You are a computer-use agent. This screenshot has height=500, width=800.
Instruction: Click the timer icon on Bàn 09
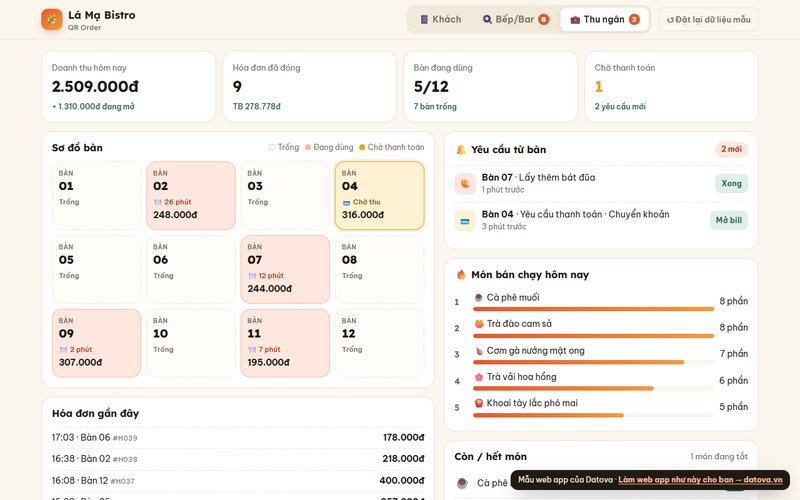pos(63,350)
